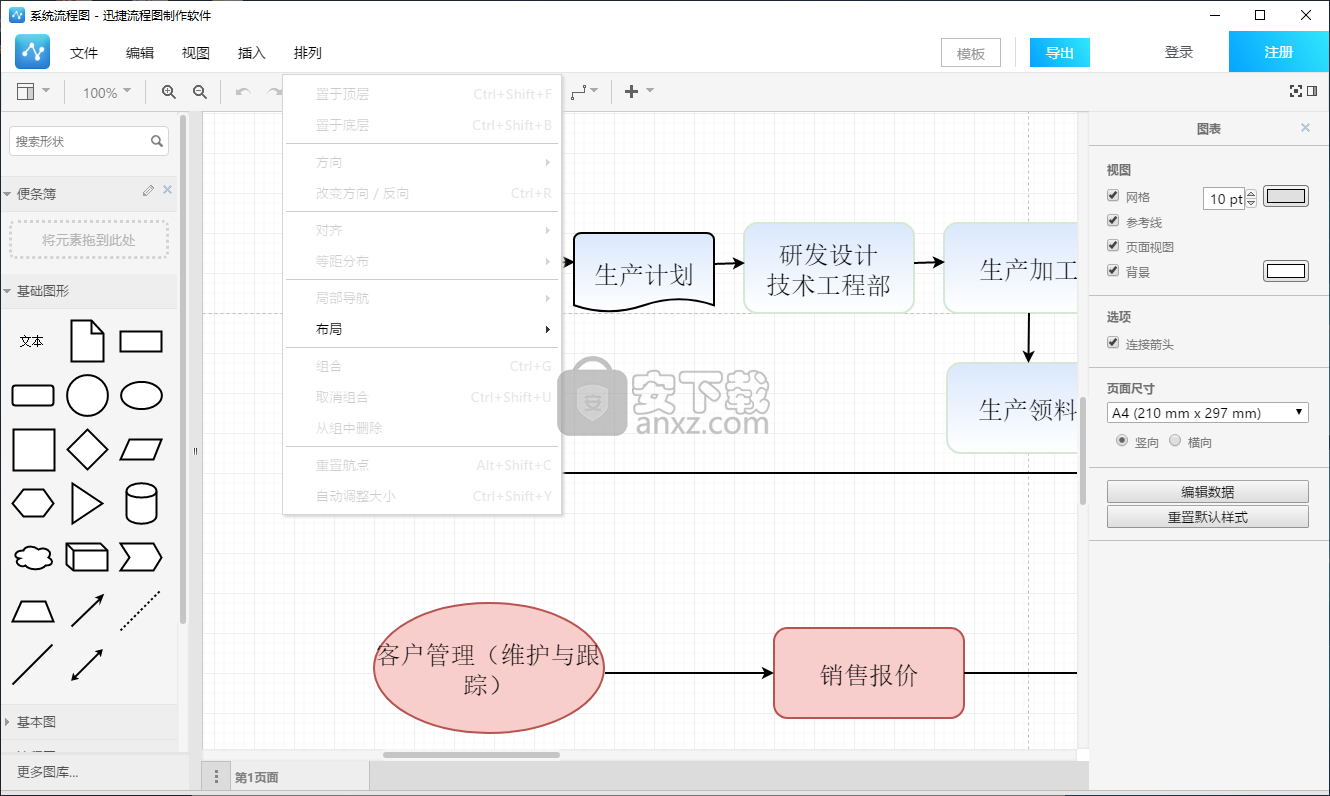Switch to the 第1页面 tab
Image resolution: width=1330 pixels, height=796 pixels.
click(x=298, y=776)
